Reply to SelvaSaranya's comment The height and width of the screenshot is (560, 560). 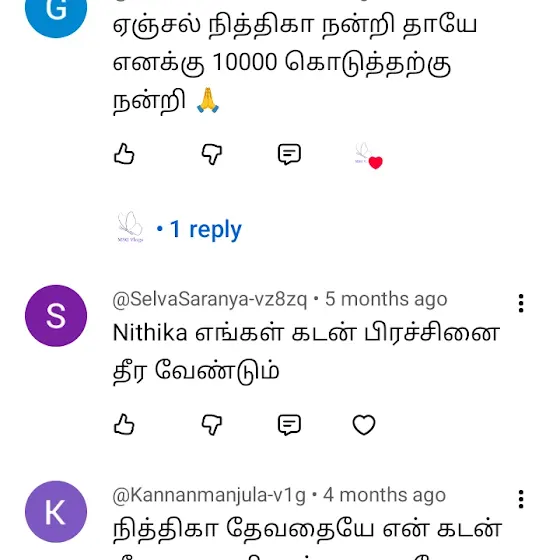(289, 425)
